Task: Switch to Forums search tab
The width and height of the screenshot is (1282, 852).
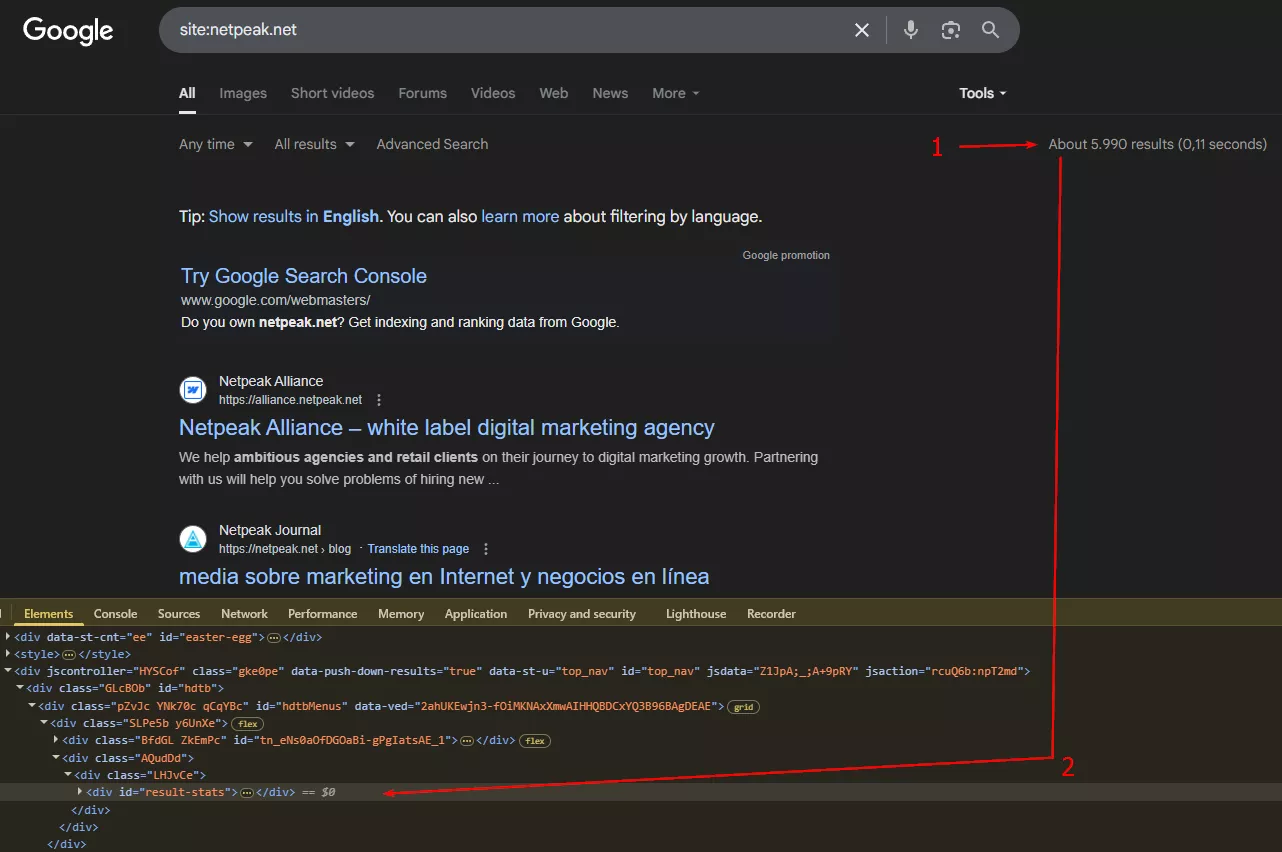Action: (422, 93)
